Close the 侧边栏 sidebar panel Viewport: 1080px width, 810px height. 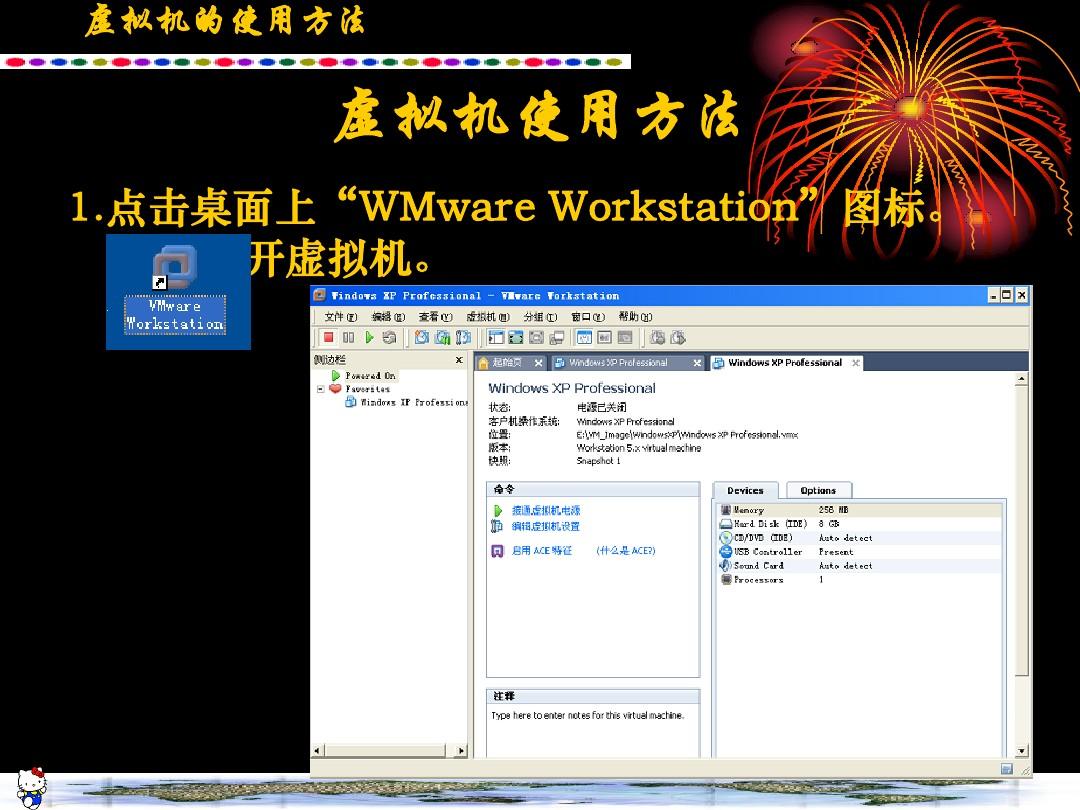click(x=459, y=360)
